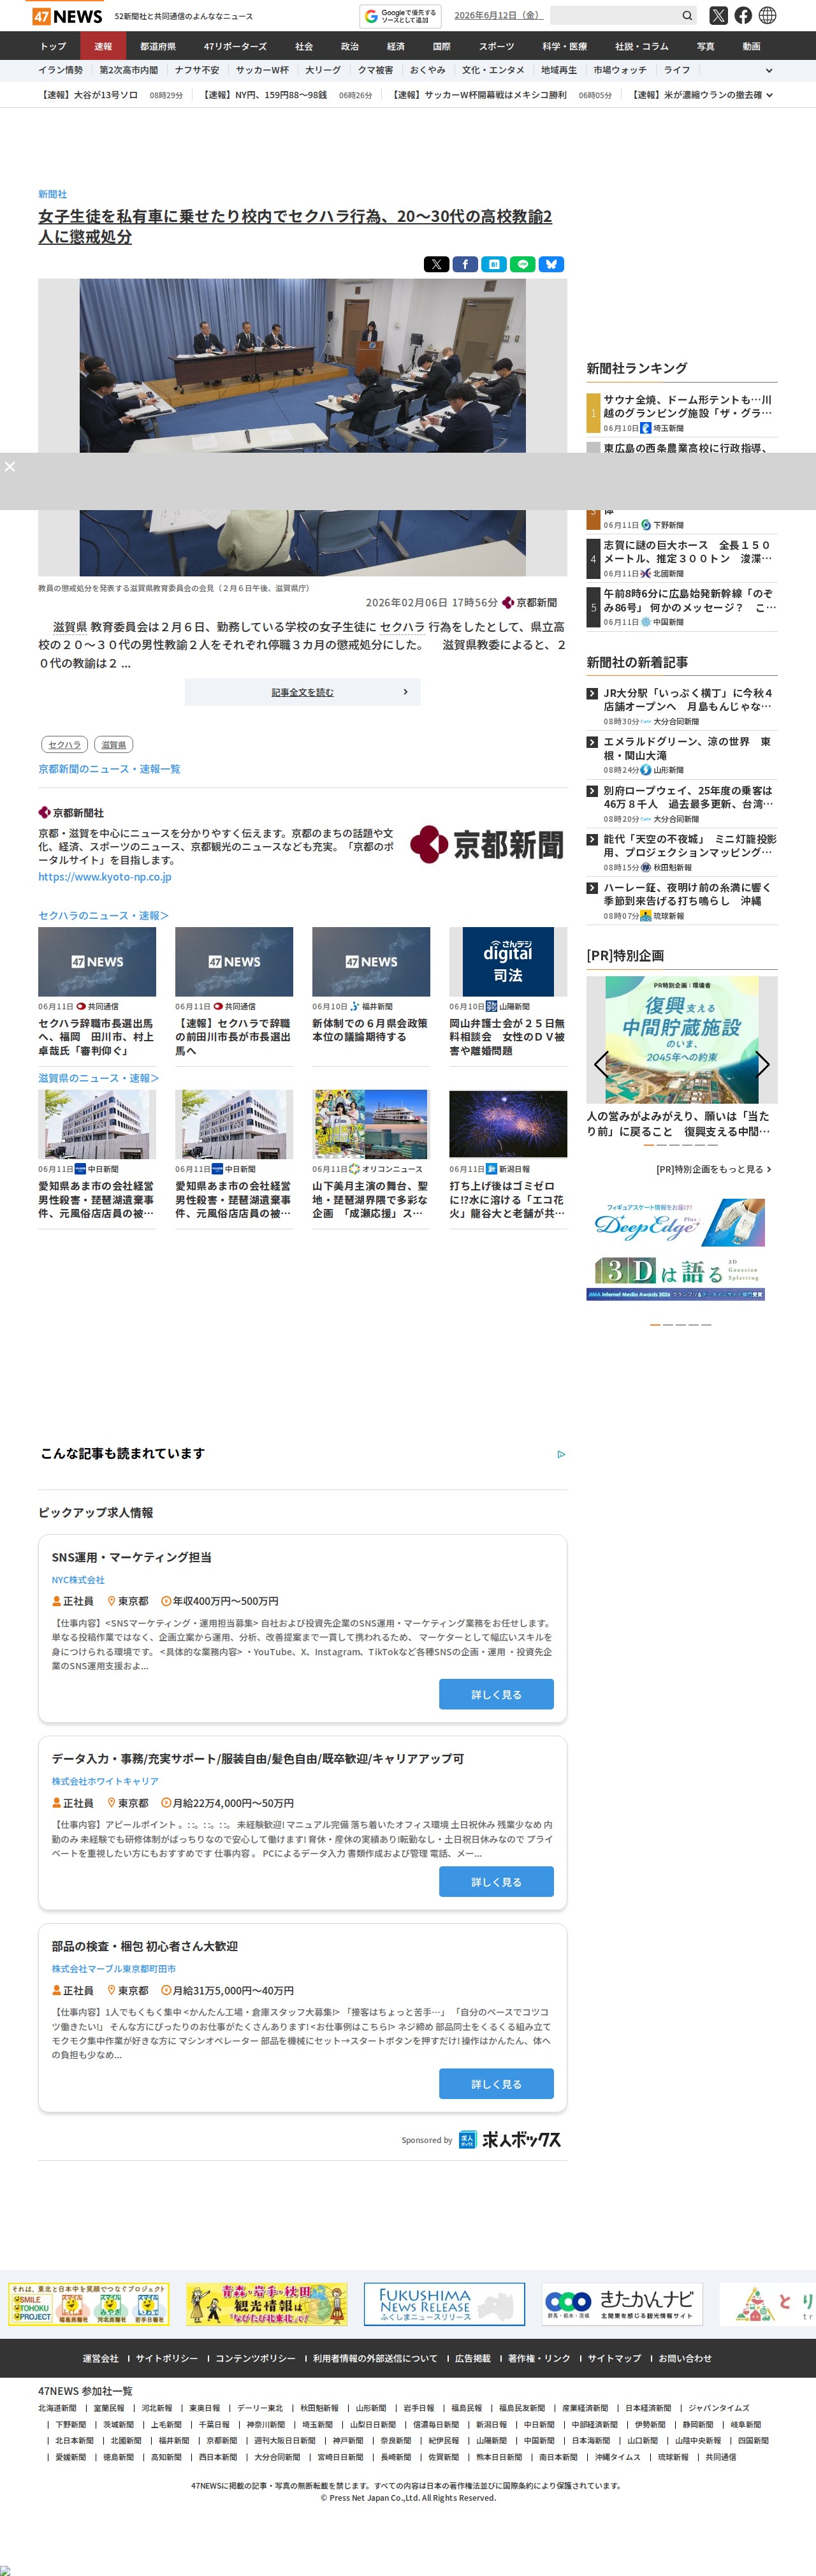Click the 滋賀県 tag

point(114,744)
